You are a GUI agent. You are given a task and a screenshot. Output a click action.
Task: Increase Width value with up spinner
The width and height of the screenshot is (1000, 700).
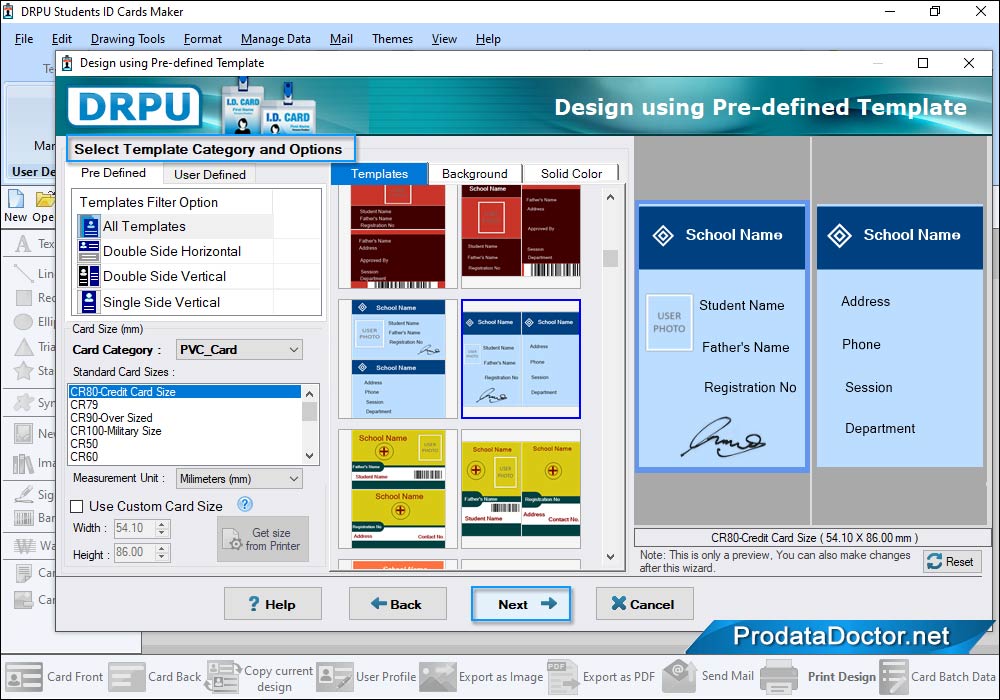click(162, 524)
